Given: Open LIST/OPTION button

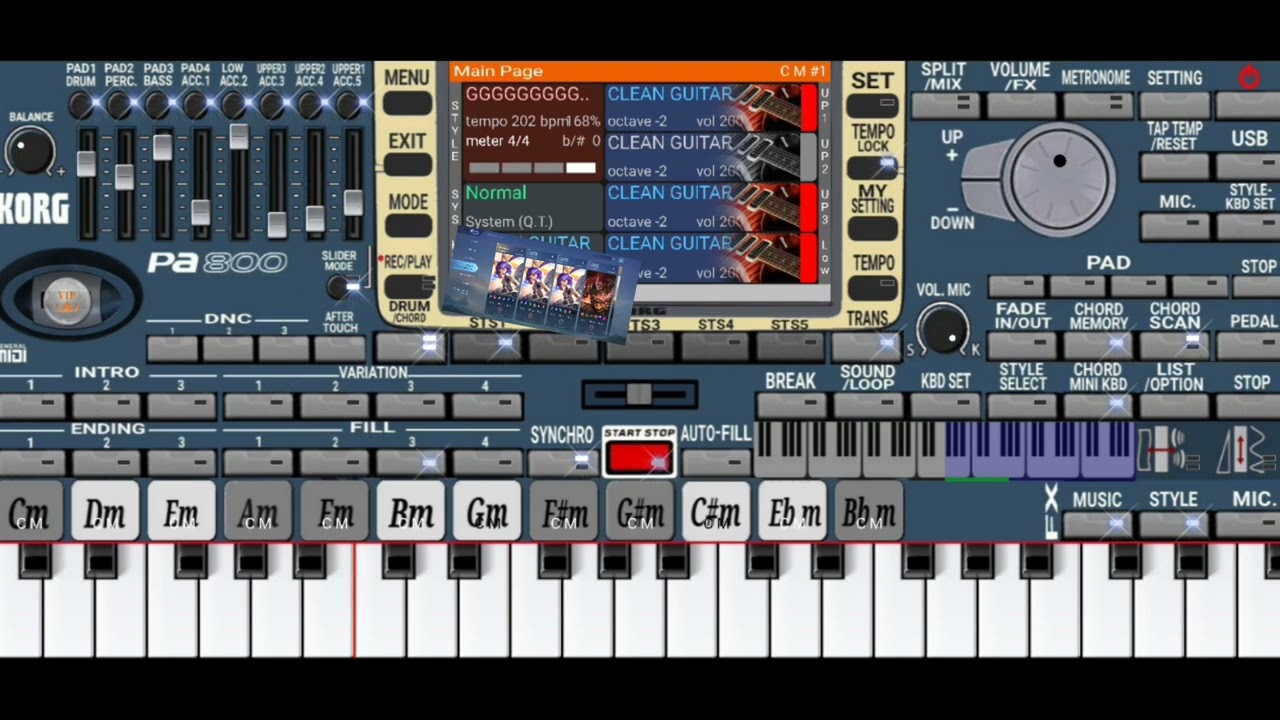Looking at the screenshot, I should (x=1174, y=406).
